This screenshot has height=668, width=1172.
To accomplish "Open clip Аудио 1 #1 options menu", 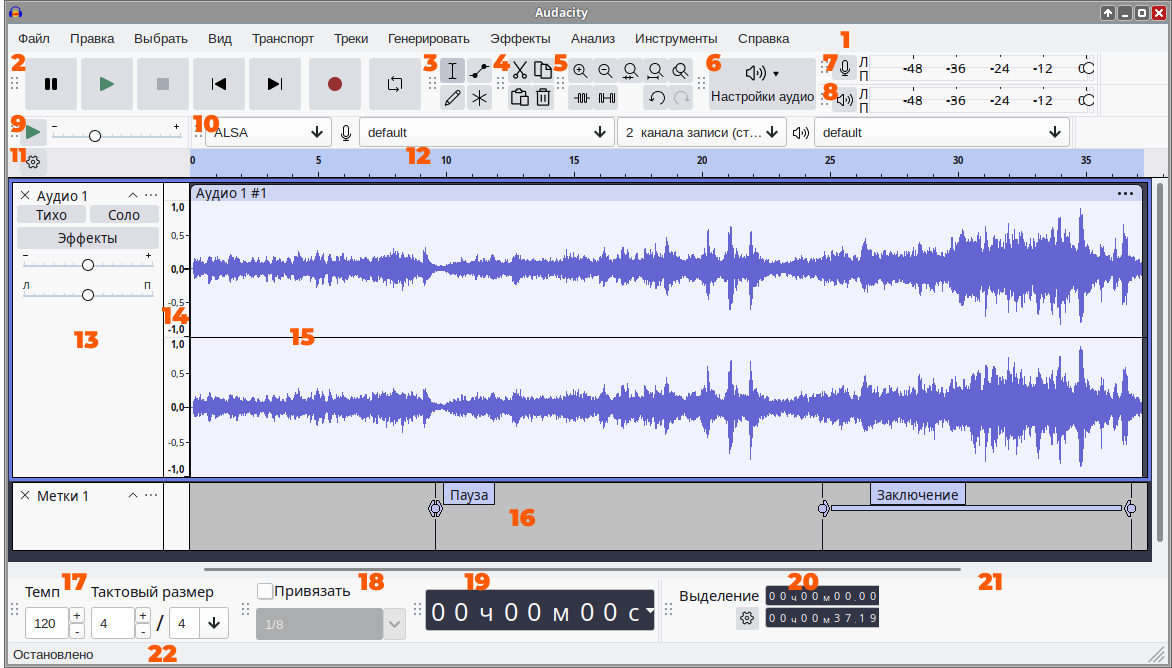I will (x=1125, y=194).
